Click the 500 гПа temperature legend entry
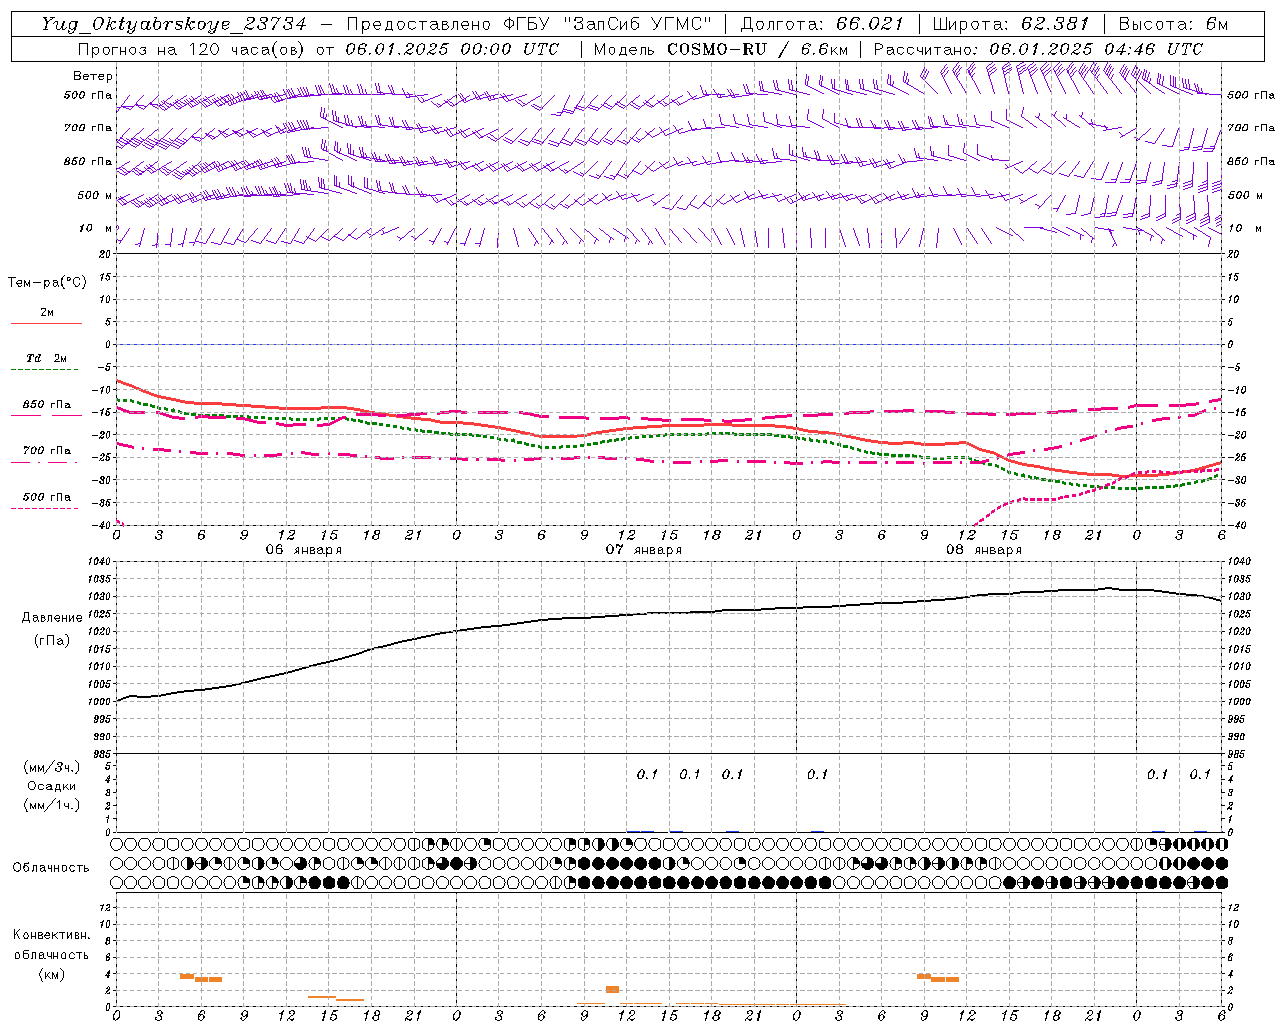Viewport: 1280px width, 1024px height. [x=47, y=497]
